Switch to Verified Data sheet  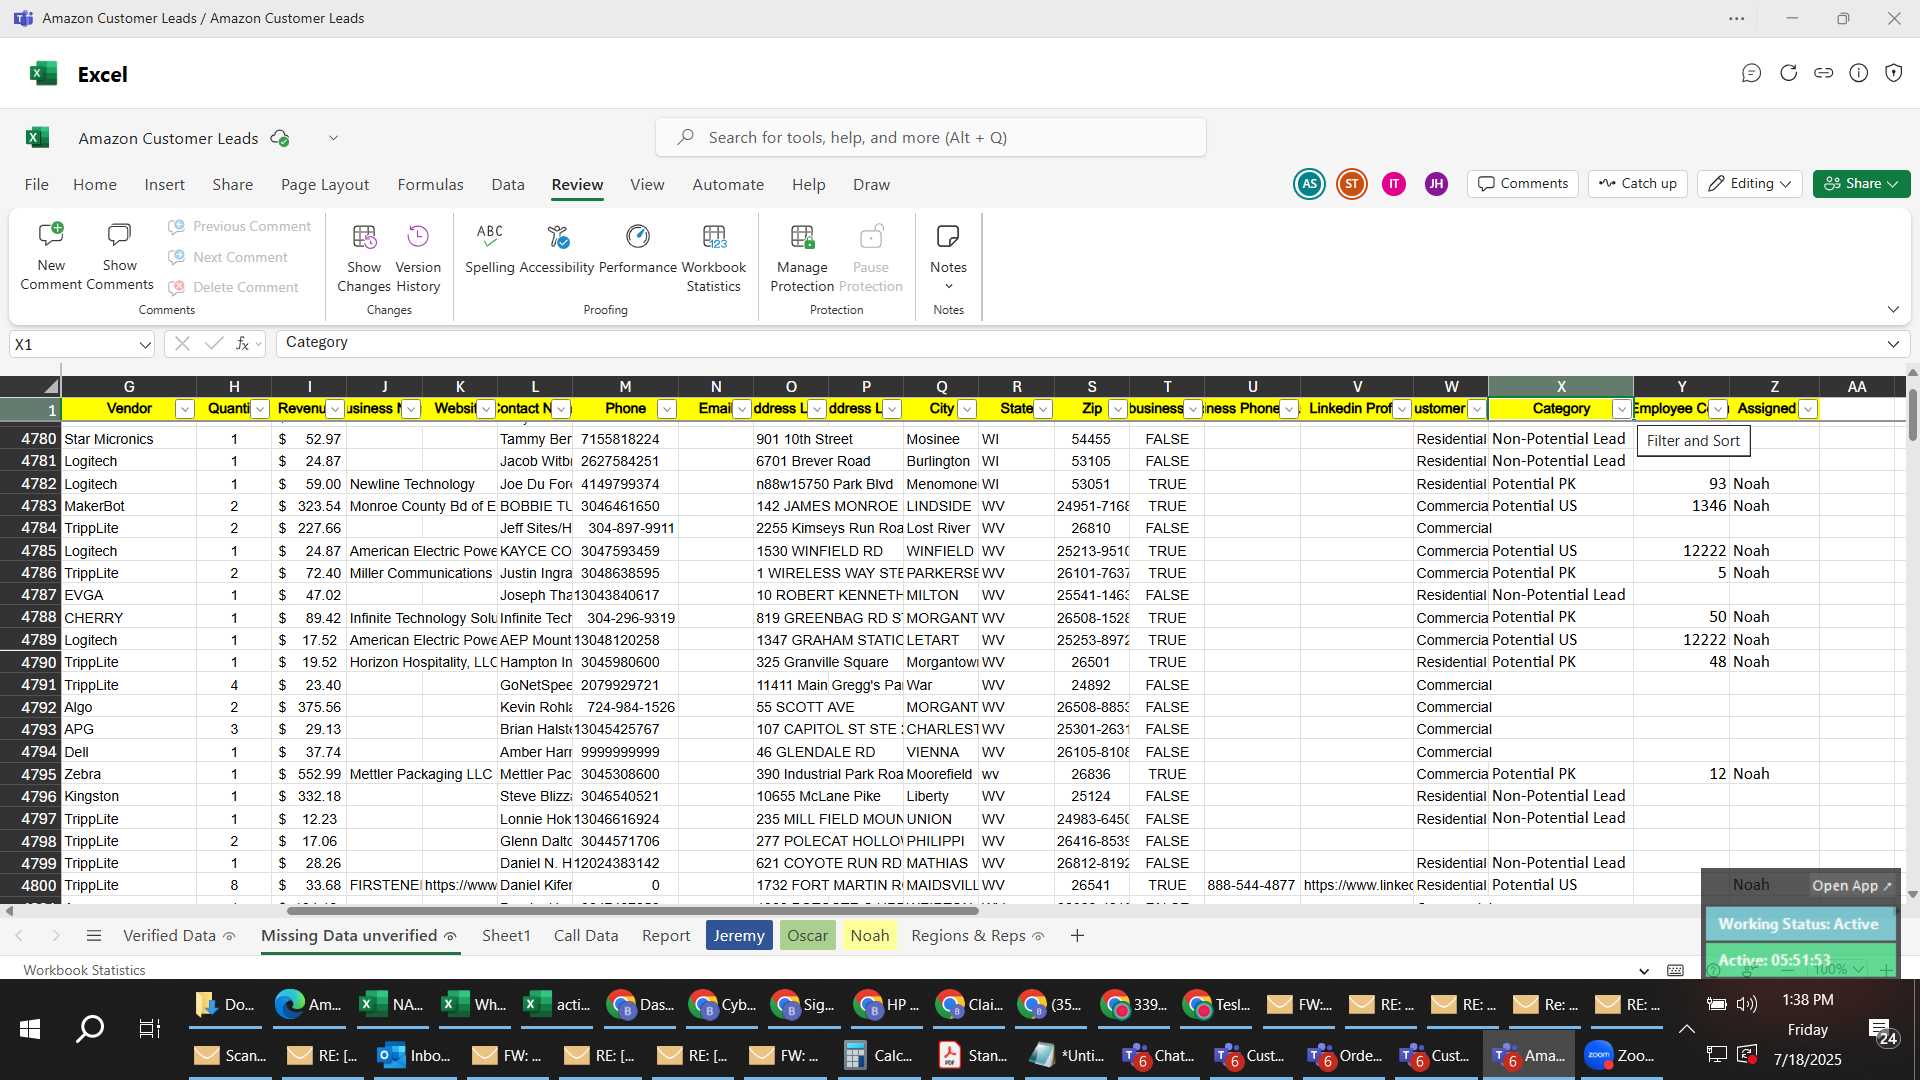point(179,936)
